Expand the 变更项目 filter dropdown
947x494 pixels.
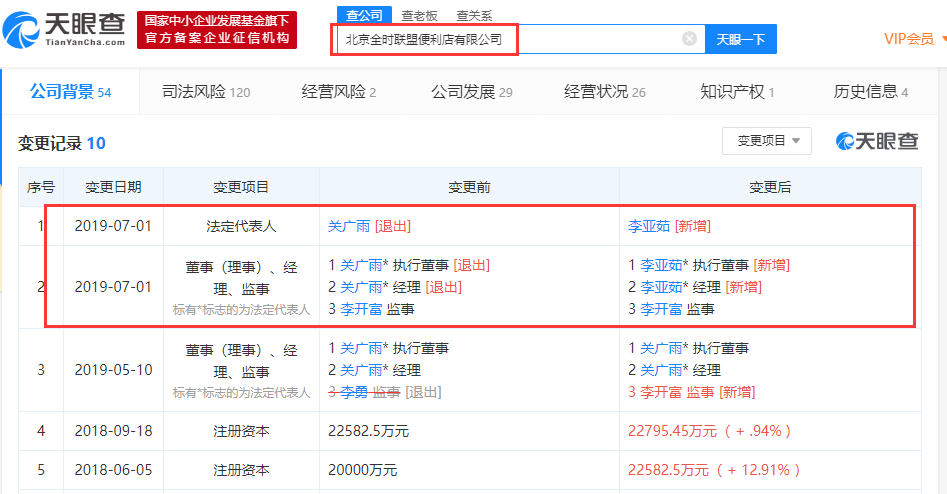tap(767, 141)
